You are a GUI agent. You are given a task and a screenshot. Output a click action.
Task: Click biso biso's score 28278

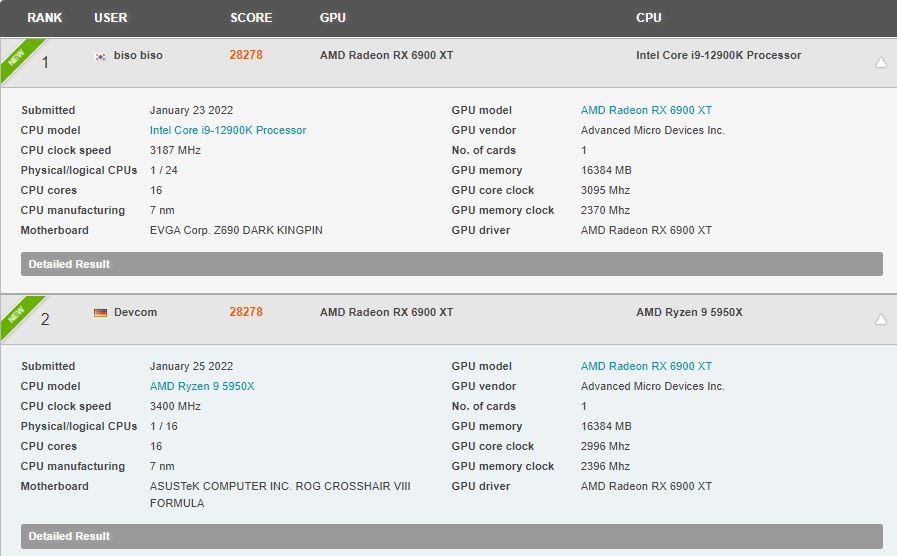246,55
